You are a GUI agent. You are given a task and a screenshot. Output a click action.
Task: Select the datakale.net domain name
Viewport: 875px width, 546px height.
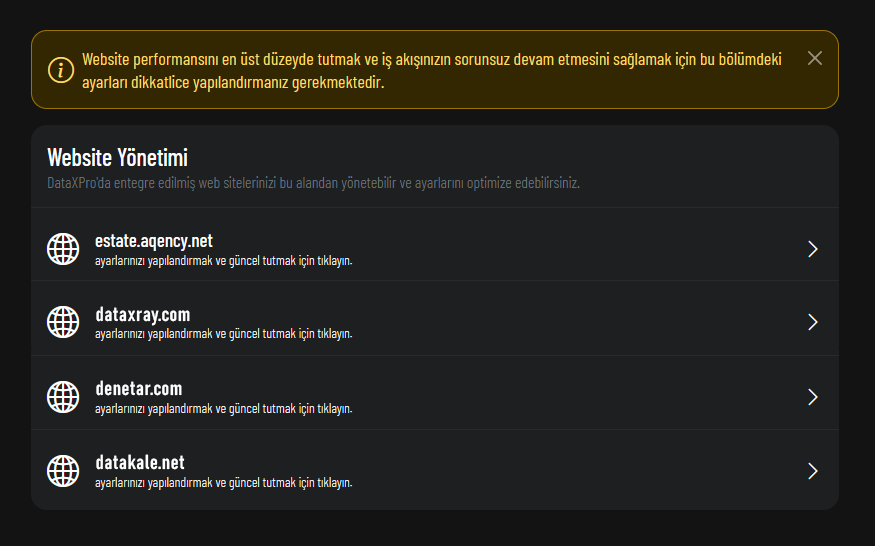tap(139, 462)
